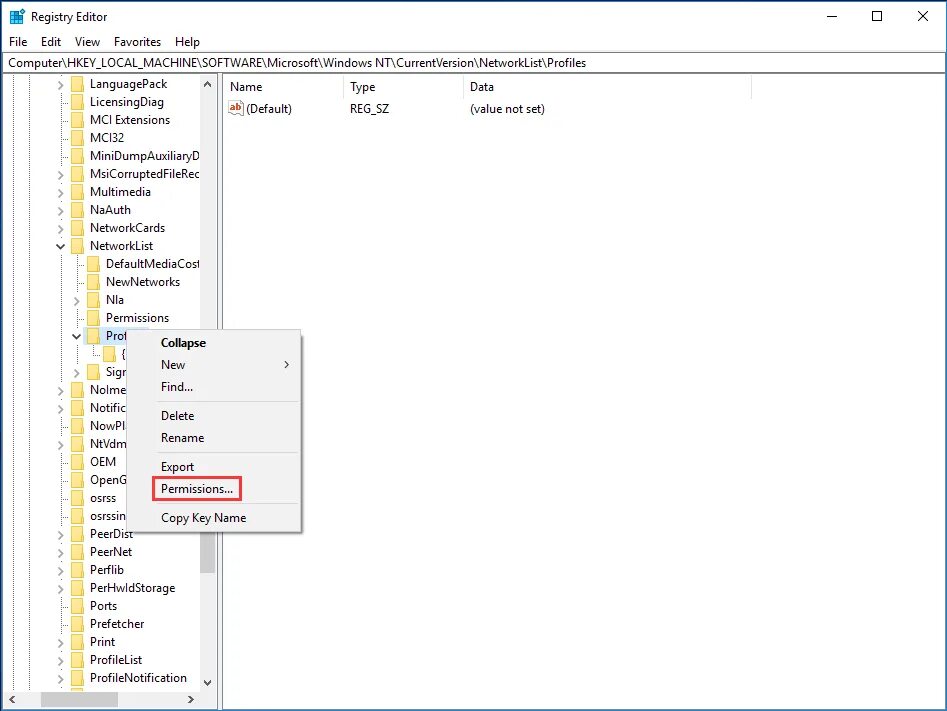The width and height of the screenshot is (947, 711).
Task: Select the ProfileList folder icon
Action: pos(77,660)
